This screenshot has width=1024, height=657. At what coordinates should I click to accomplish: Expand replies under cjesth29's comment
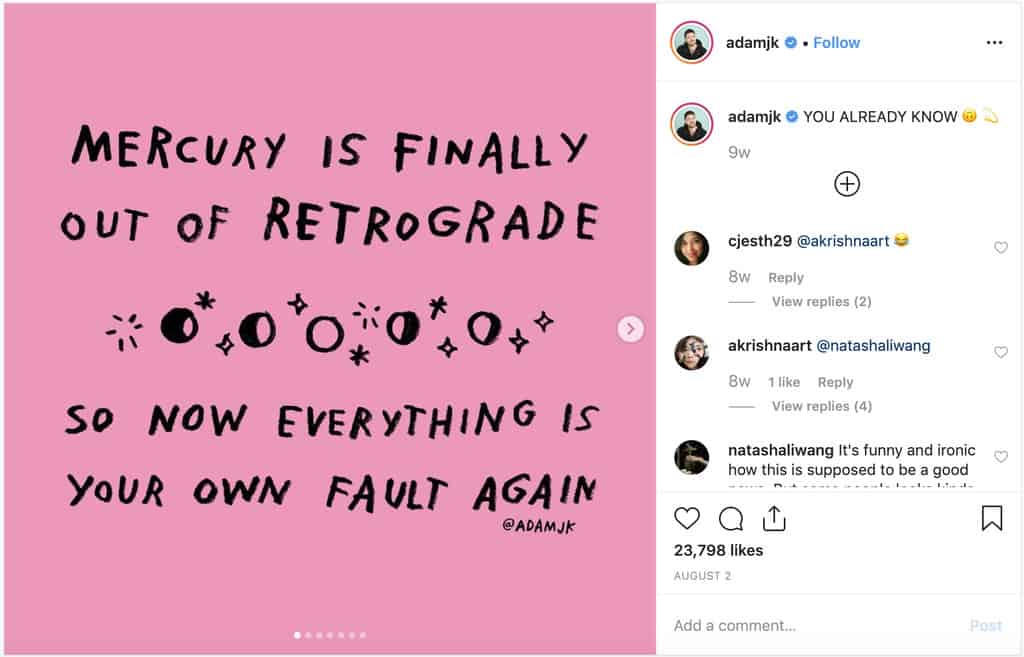click(820, 301)
